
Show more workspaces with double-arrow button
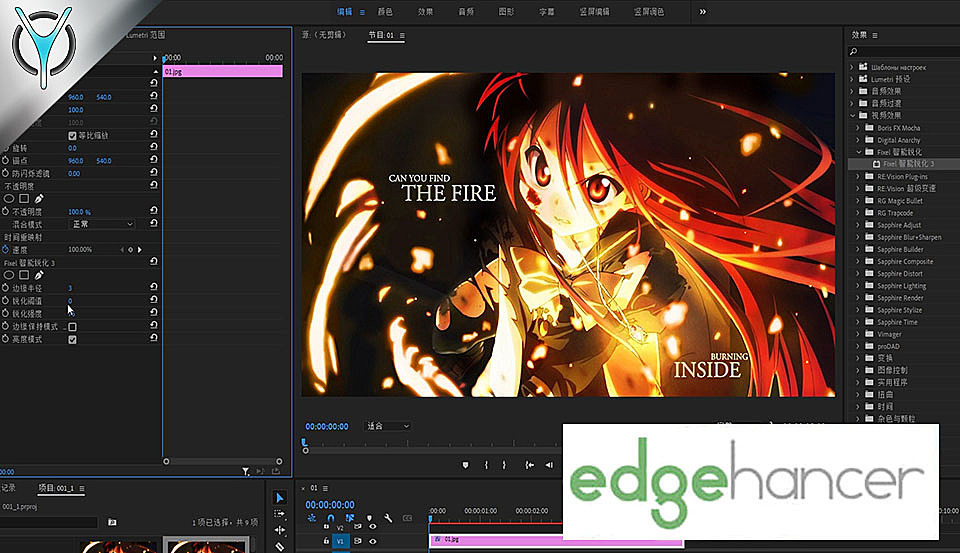pyautogui.click(x=702, y=12)
